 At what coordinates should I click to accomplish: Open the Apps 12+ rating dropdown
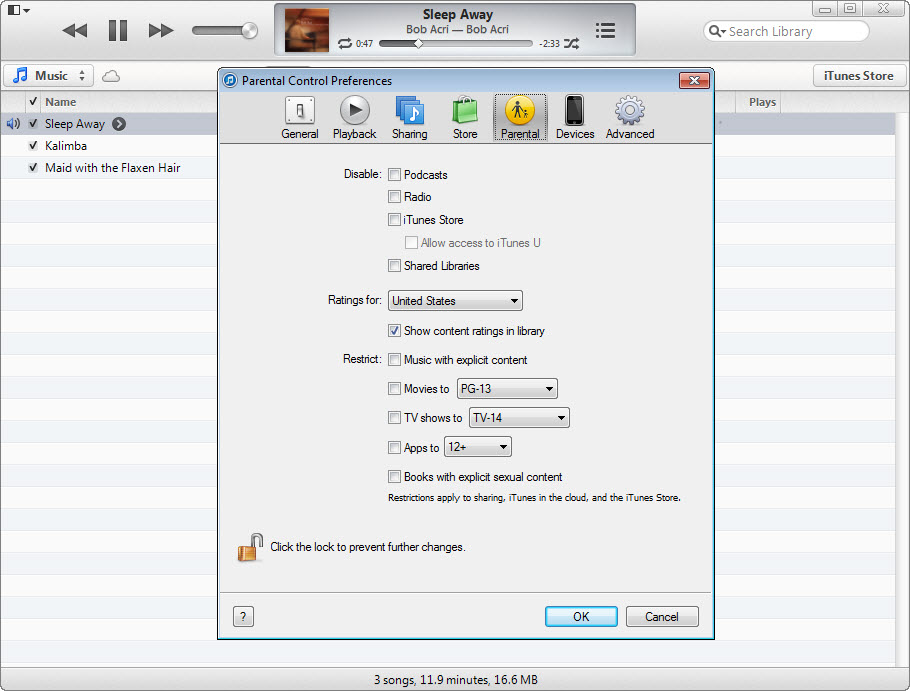tap(478, 447)
